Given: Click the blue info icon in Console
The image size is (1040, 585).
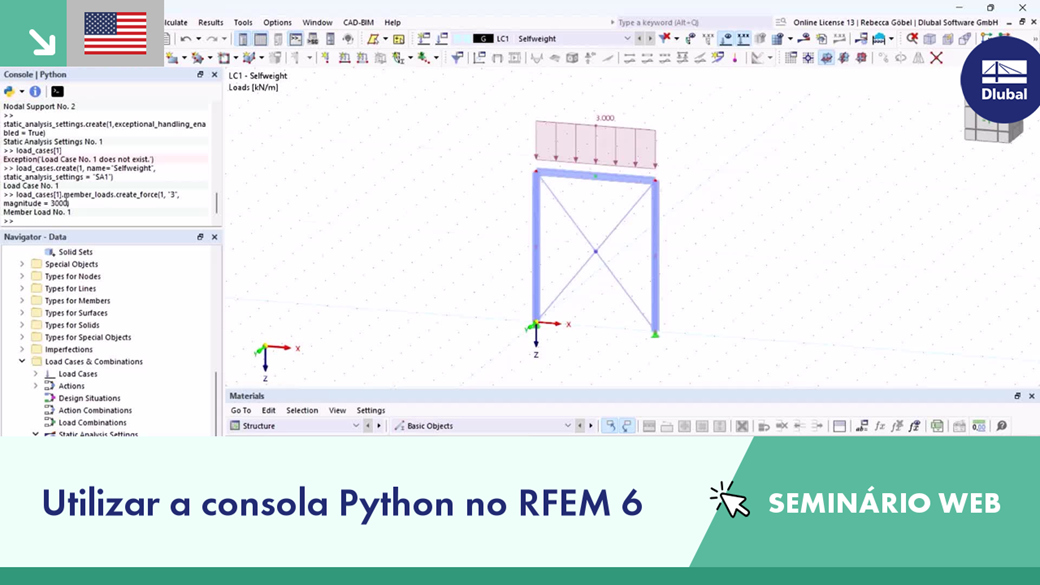Looking at the screenshot, I should click(35, 92).
